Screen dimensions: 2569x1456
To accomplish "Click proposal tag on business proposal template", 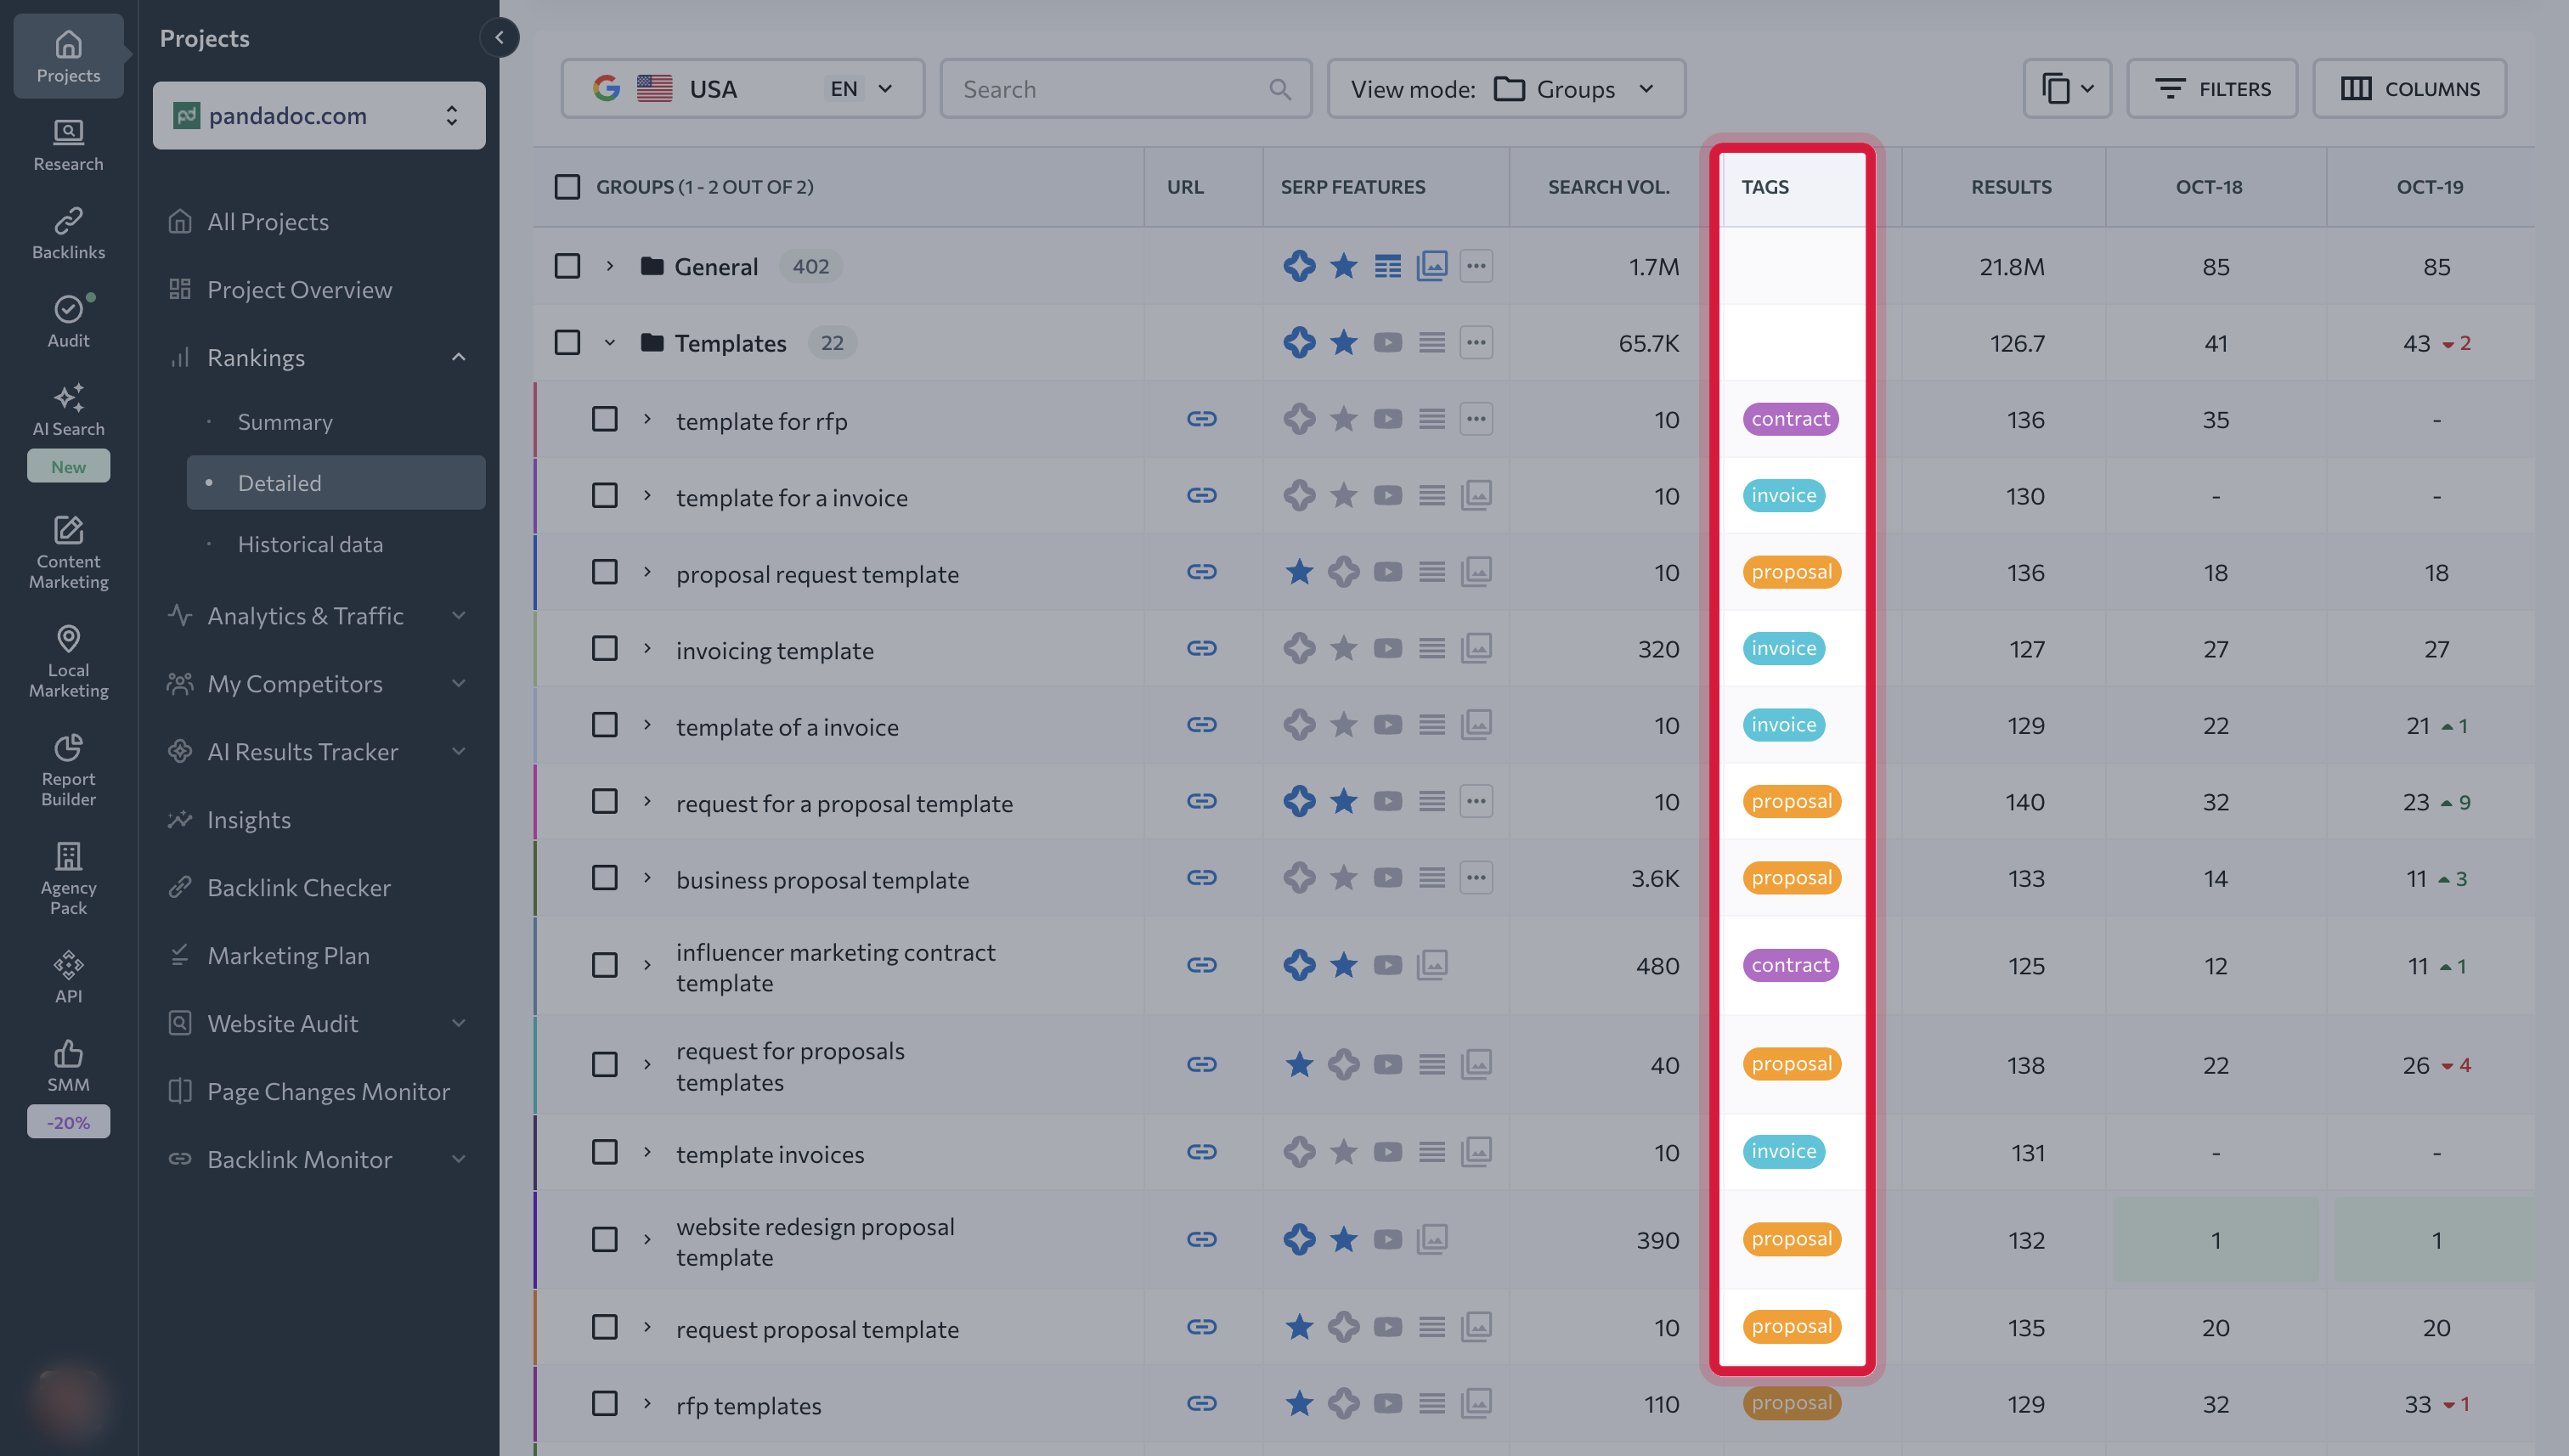I will click(x=1791, y=878).
